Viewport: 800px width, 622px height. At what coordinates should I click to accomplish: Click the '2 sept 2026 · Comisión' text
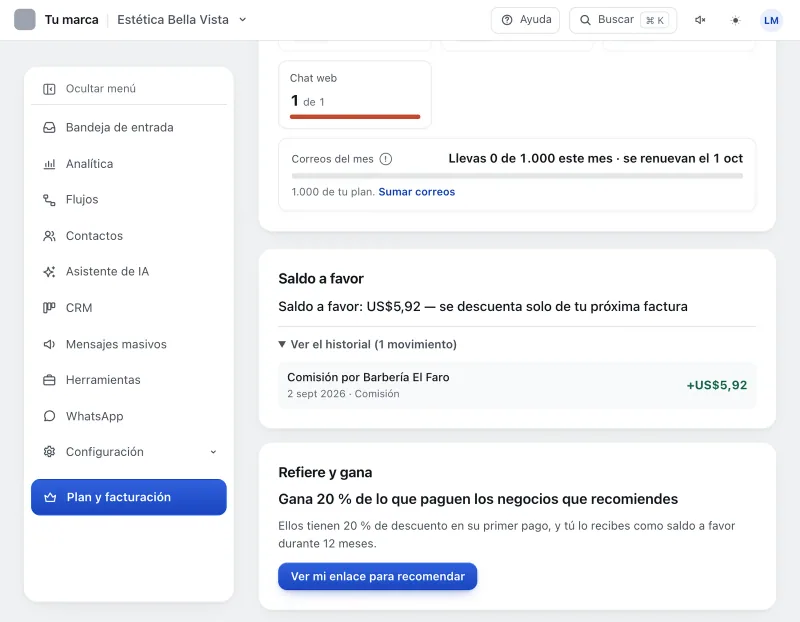point(343,394)
